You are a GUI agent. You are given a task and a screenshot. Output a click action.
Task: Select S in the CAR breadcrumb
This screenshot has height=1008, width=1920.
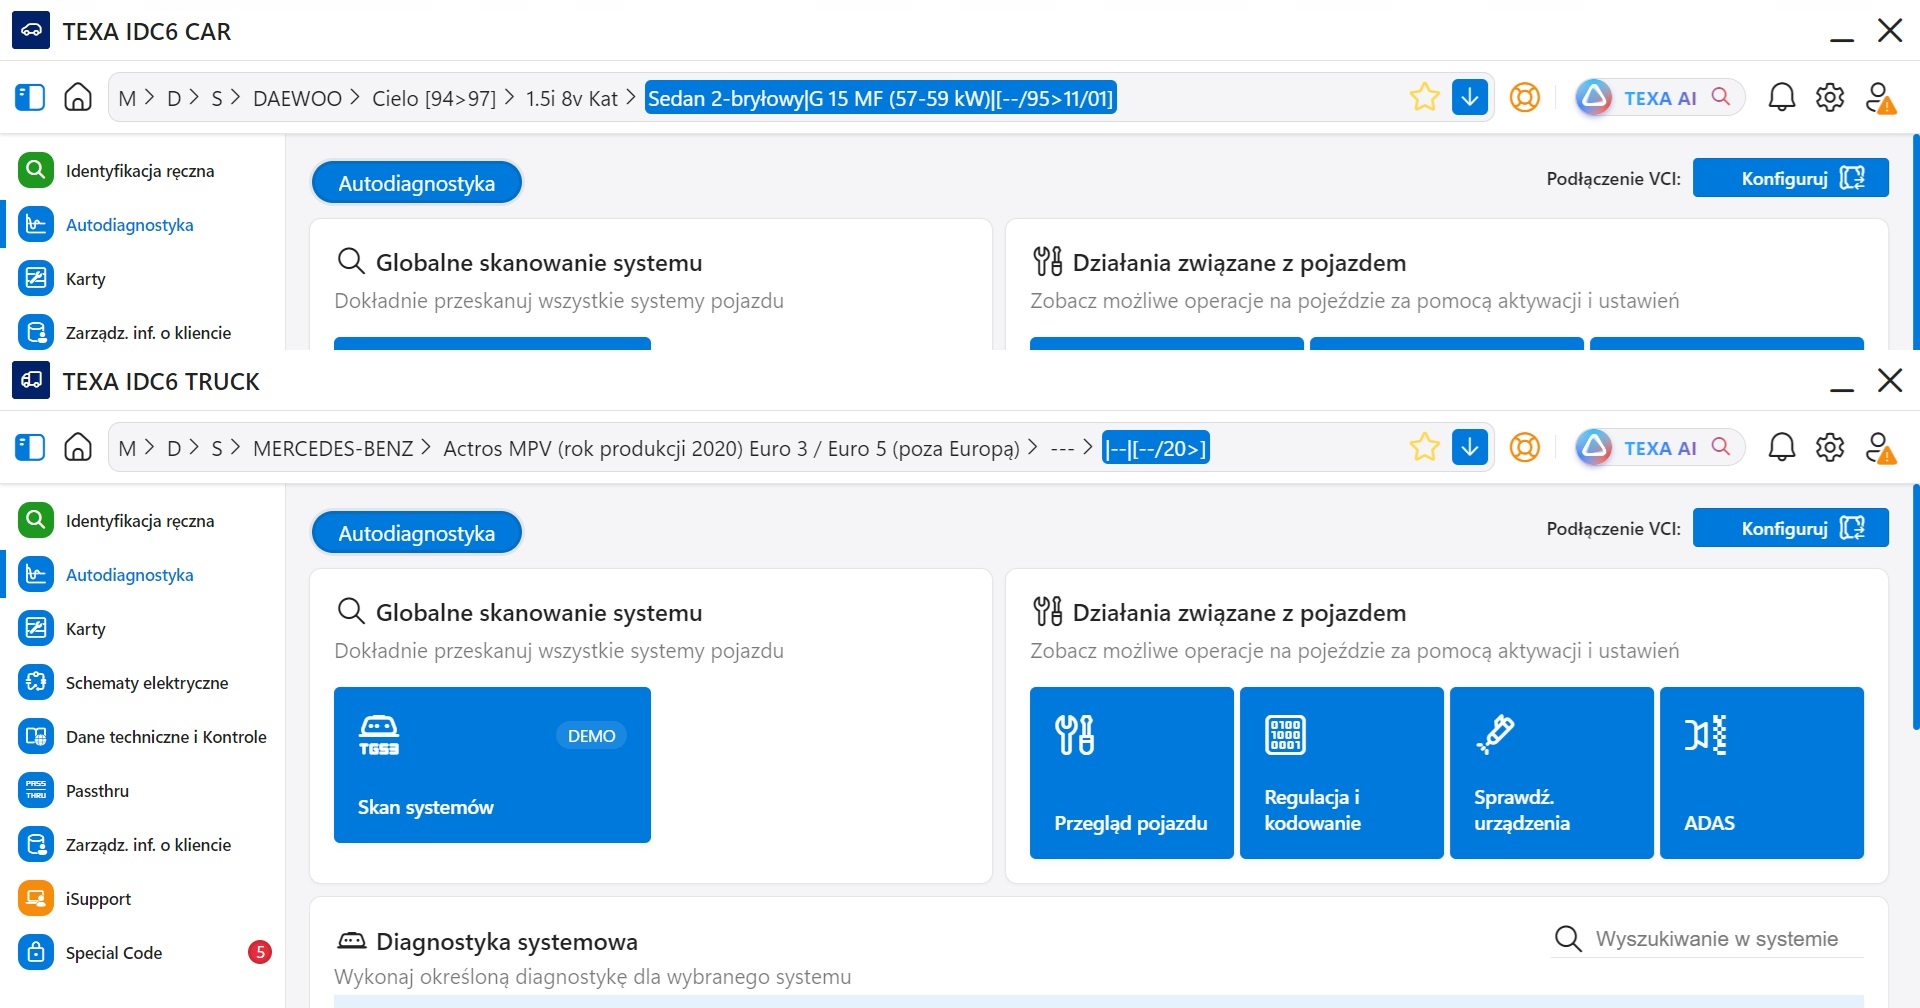point(217,98)
